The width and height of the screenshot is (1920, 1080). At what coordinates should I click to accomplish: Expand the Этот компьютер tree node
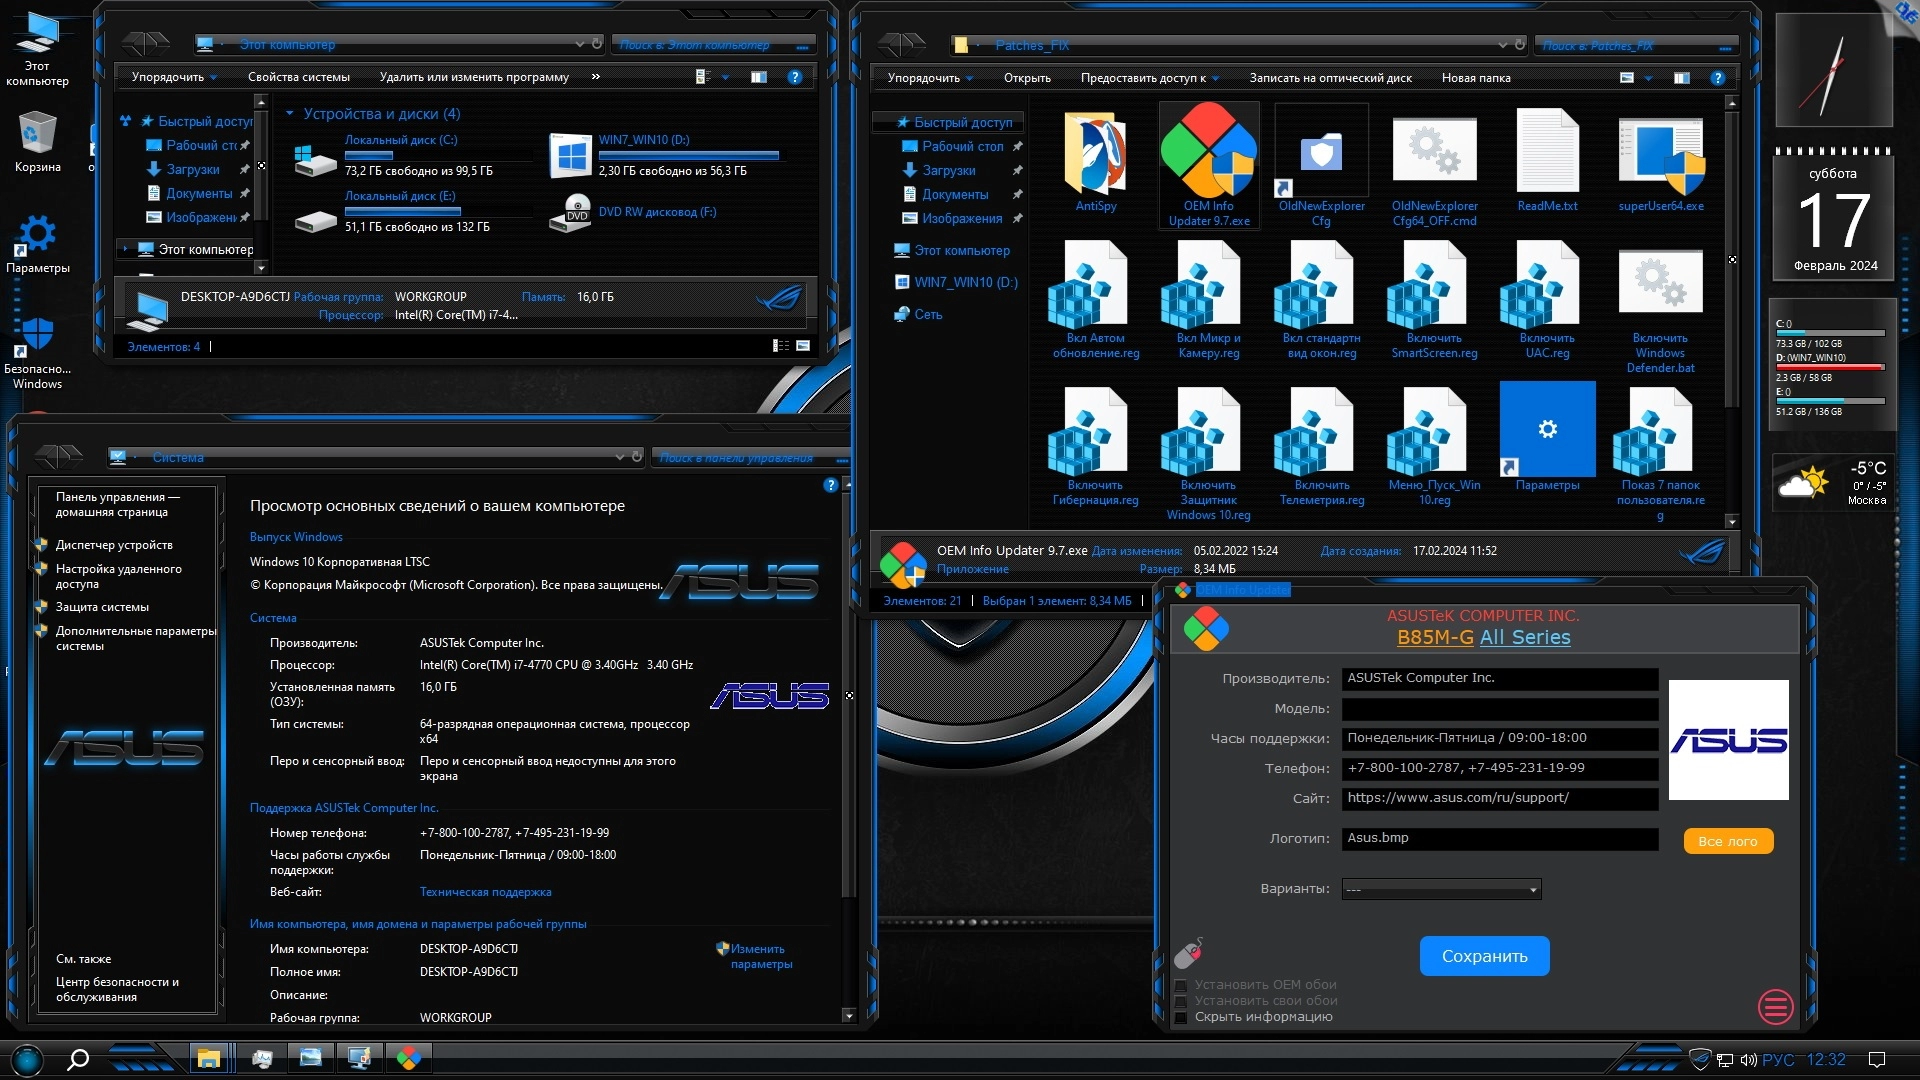[125, 249]
